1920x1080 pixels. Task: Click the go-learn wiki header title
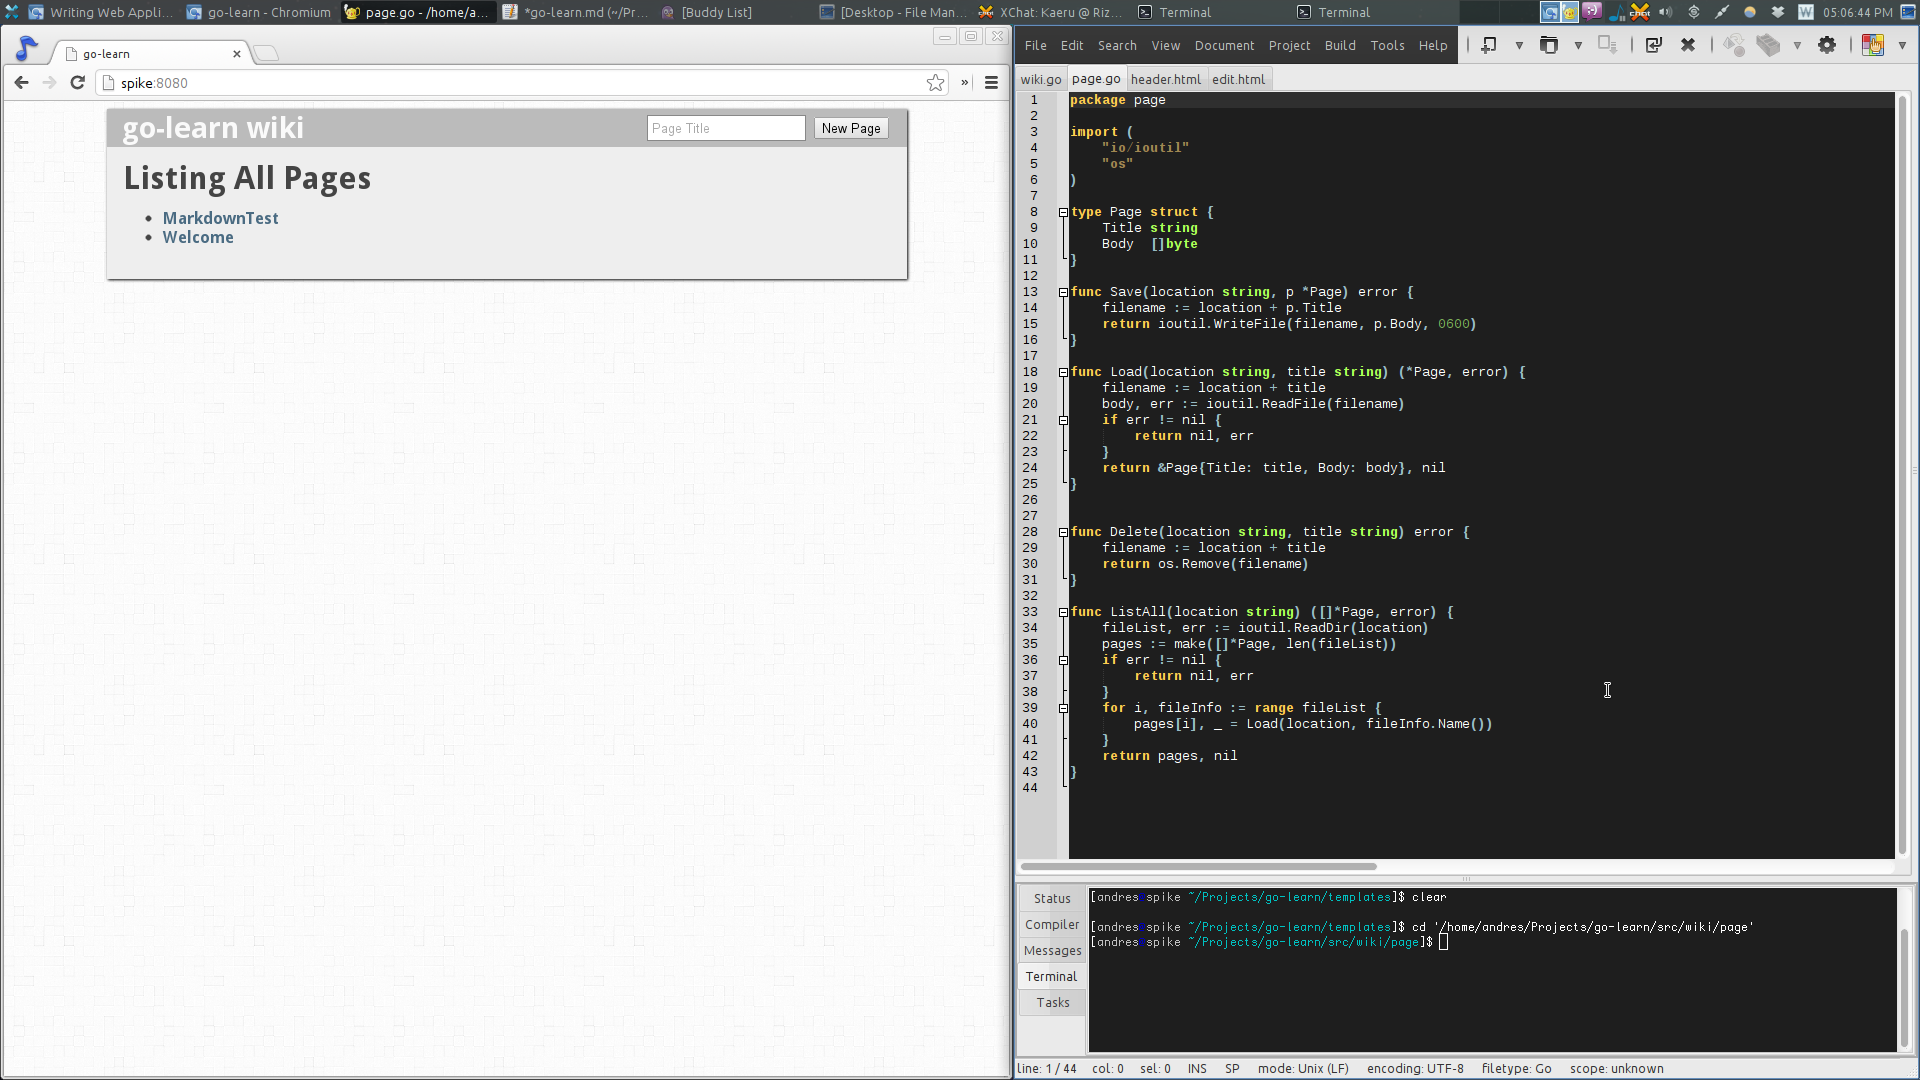213,128
